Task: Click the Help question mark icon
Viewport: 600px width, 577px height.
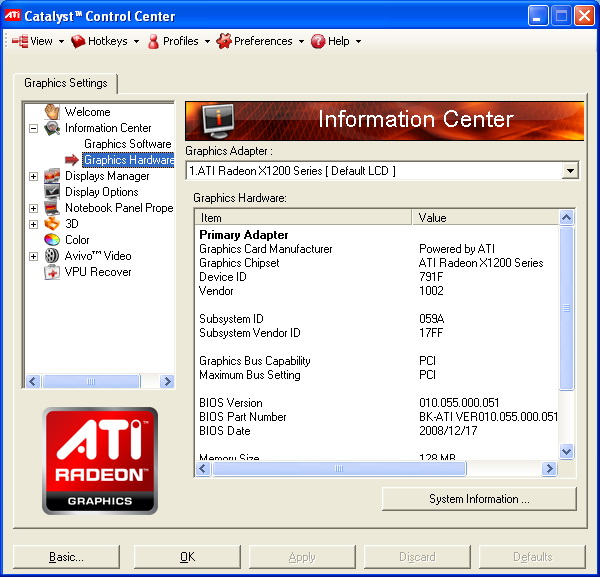Action: [318, 41]
